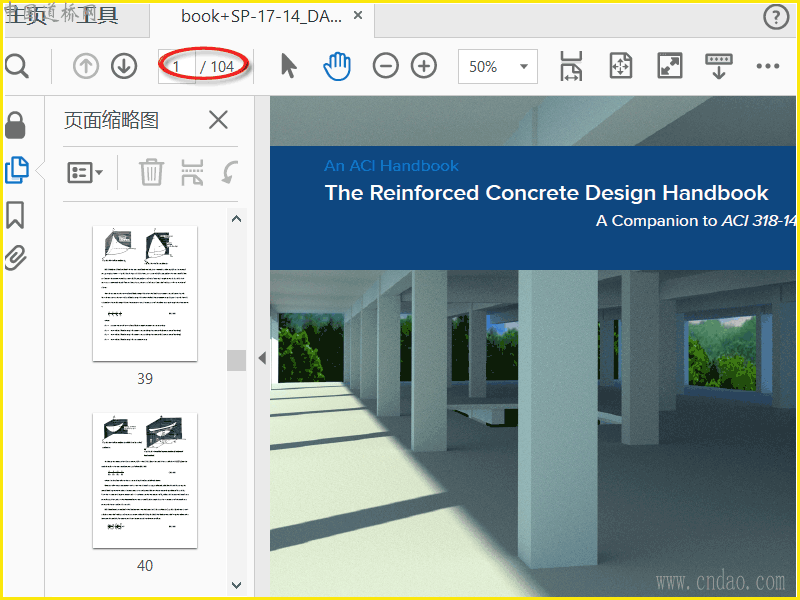Go to previous page with up arrow
Screen dimensions: 800x600
(x=87, y=66)
